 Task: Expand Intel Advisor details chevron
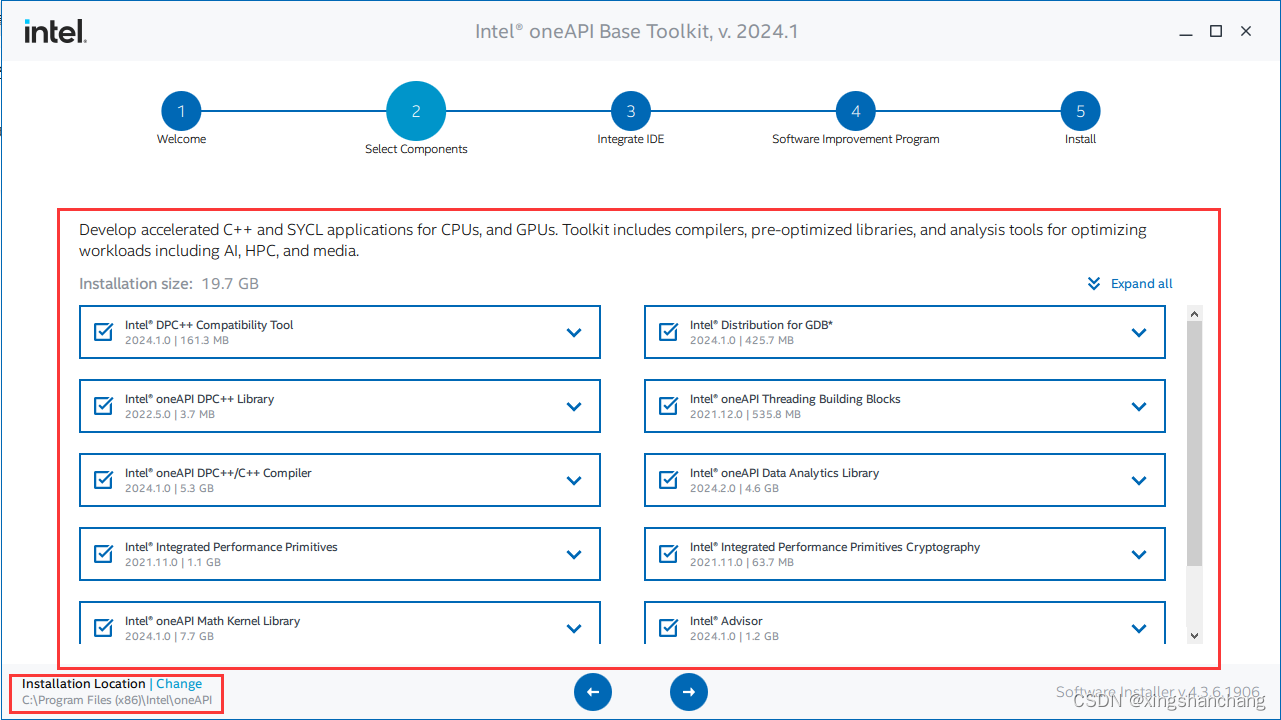coord(1139,629)
